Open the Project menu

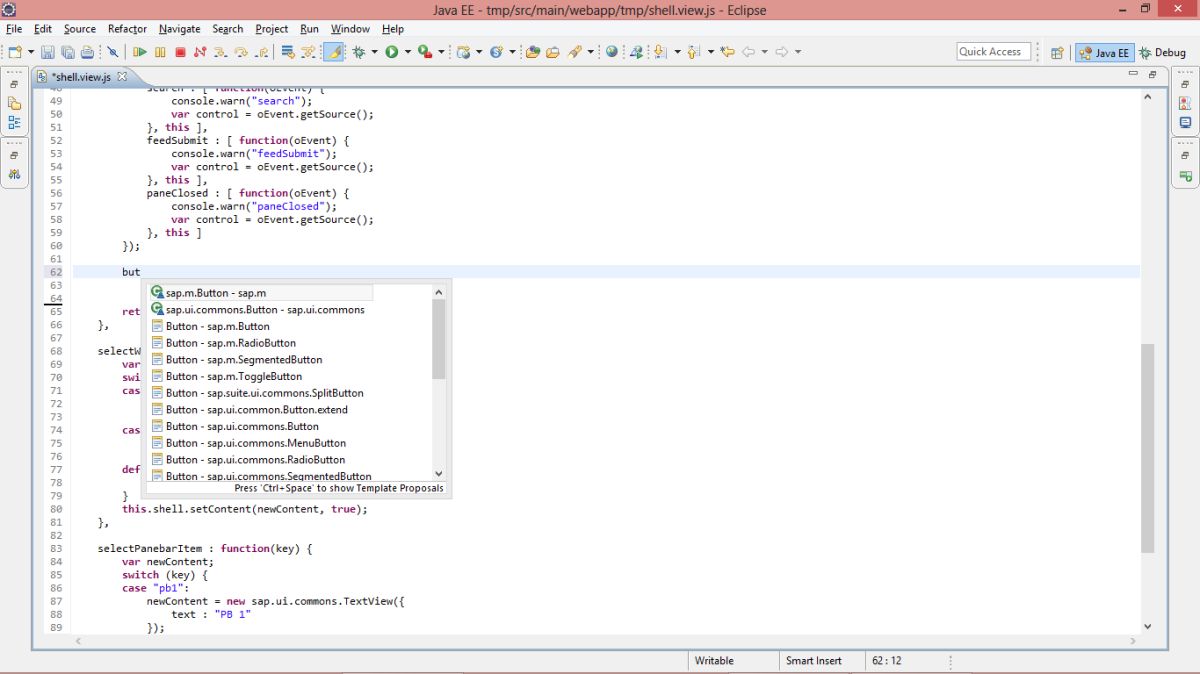[271, 29]
